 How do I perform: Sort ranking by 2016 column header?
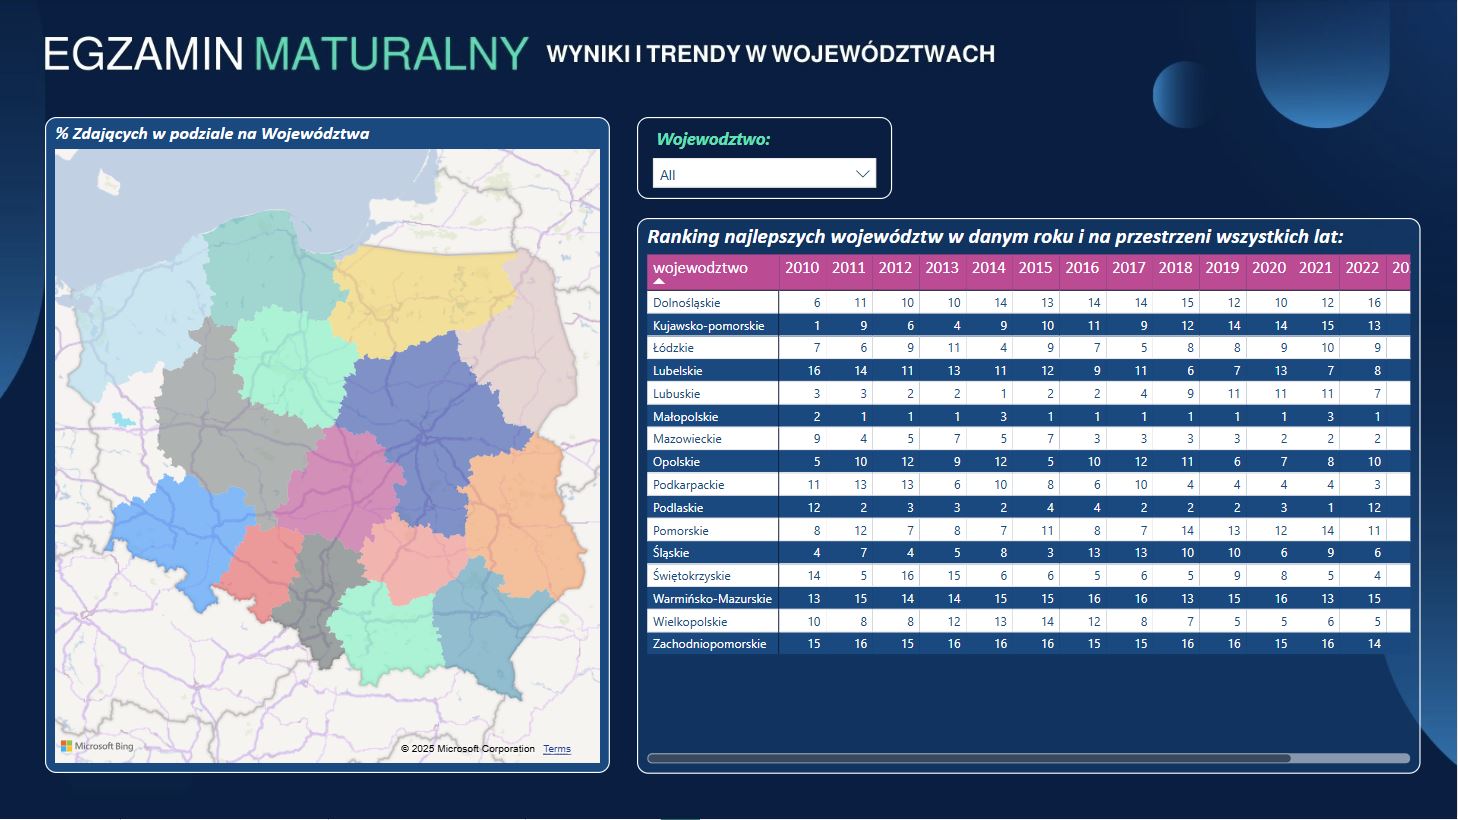[x=1082, y=267]
